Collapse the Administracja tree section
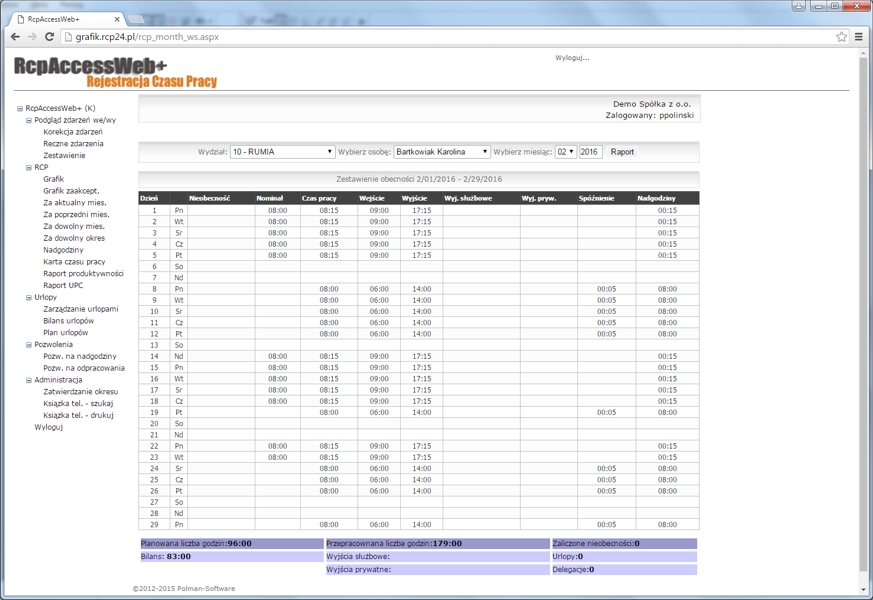Image resolution: width=873 pixels, height=600 pixels. [29, 380]
